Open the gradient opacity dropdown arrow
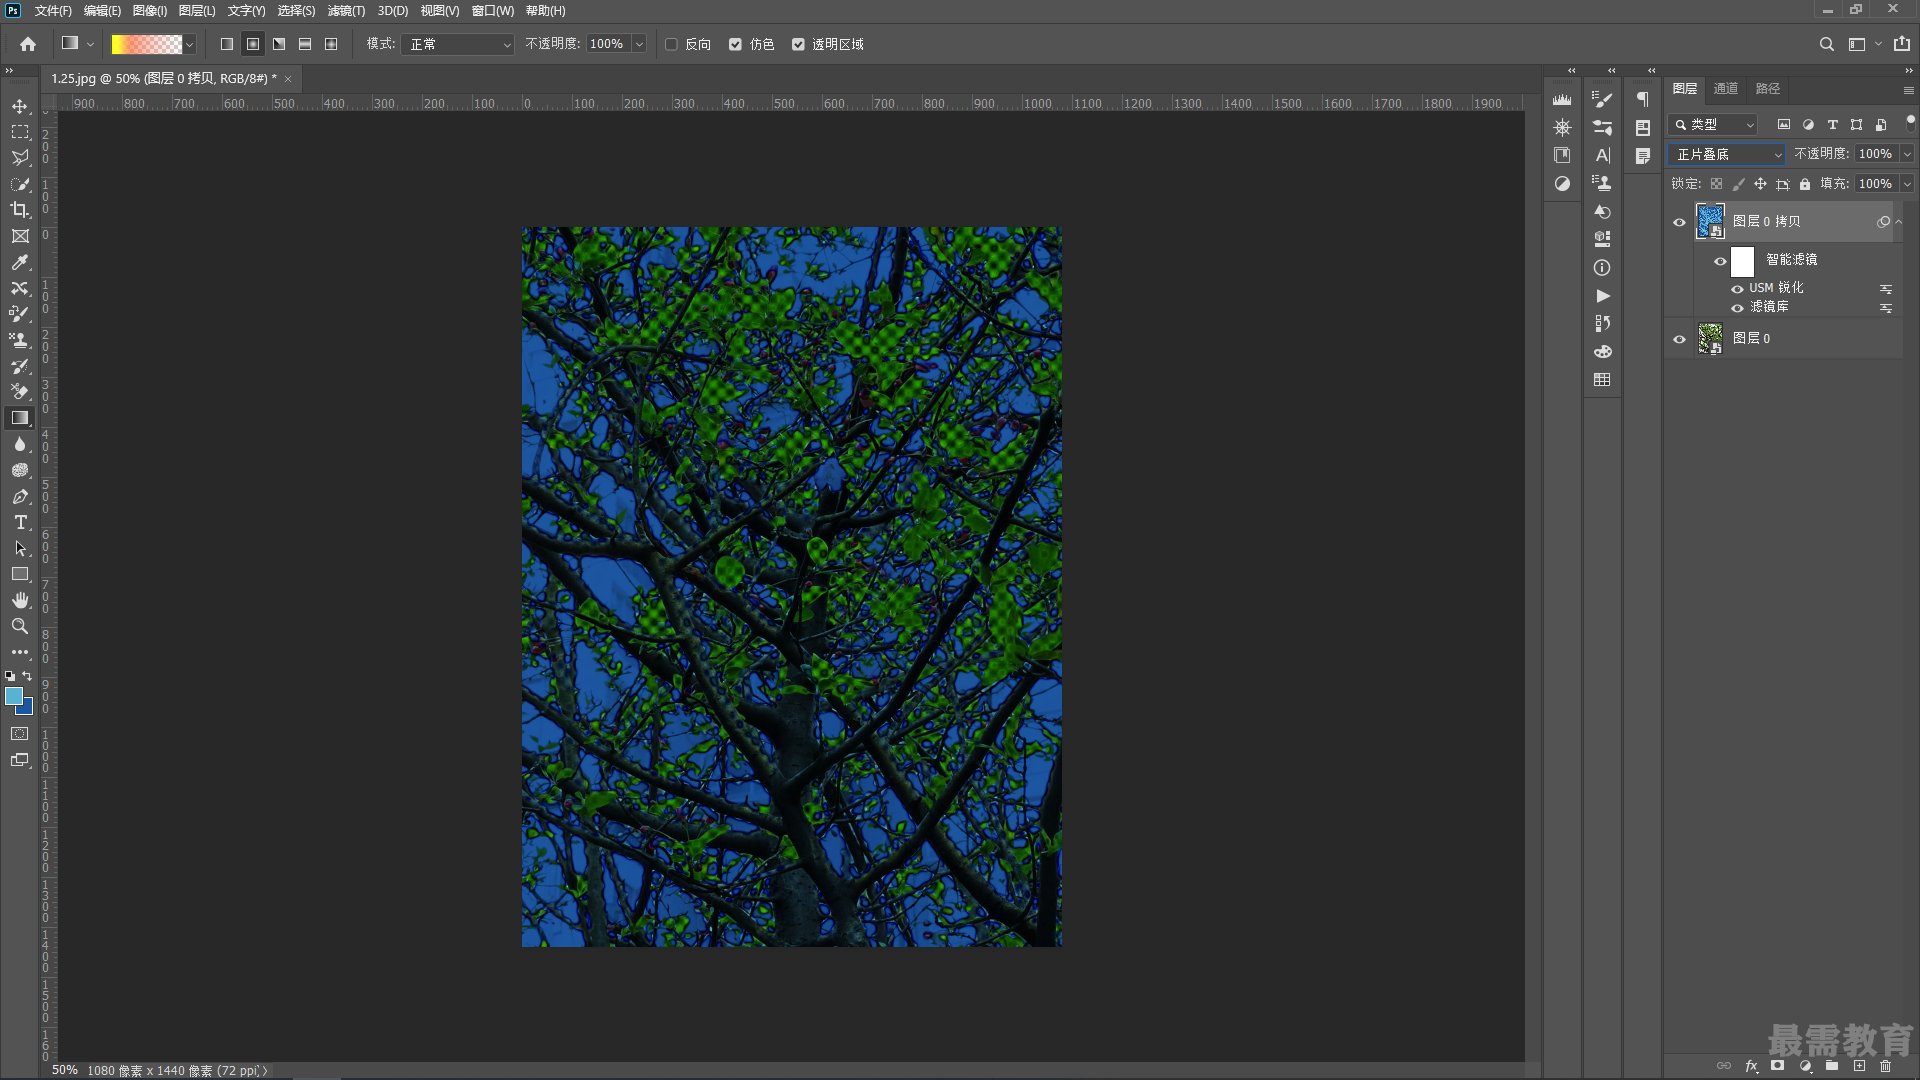The width and height of the screenshot is (1920, 1080). [x=639, y=44]
